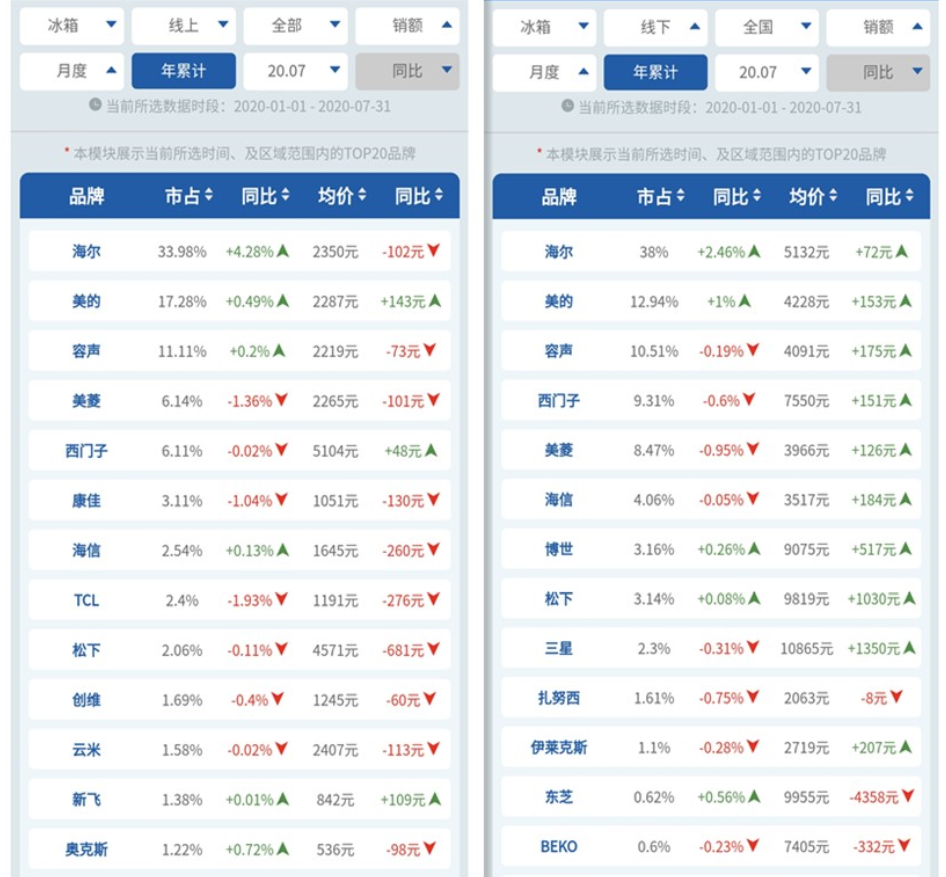Sort right table by last 同比 column
Image resolution: width=946 pixels, height=877 pixels.
coord(889,197)
